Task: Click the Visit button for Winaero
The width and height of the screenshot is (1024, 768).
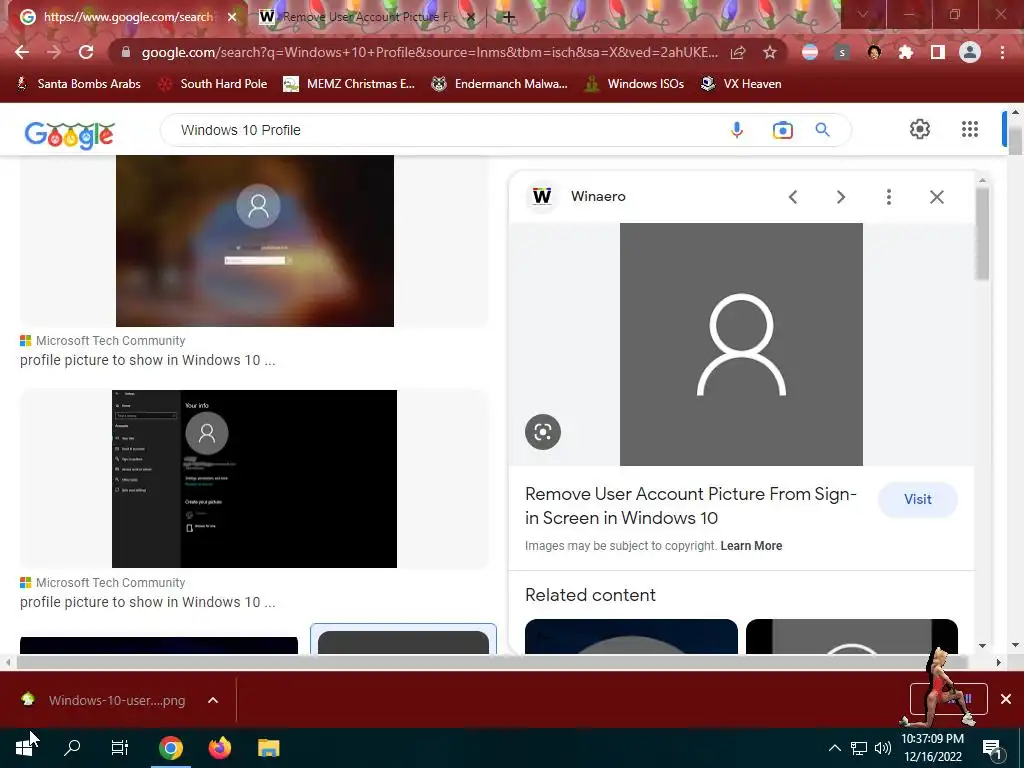Action: [918, 499]
